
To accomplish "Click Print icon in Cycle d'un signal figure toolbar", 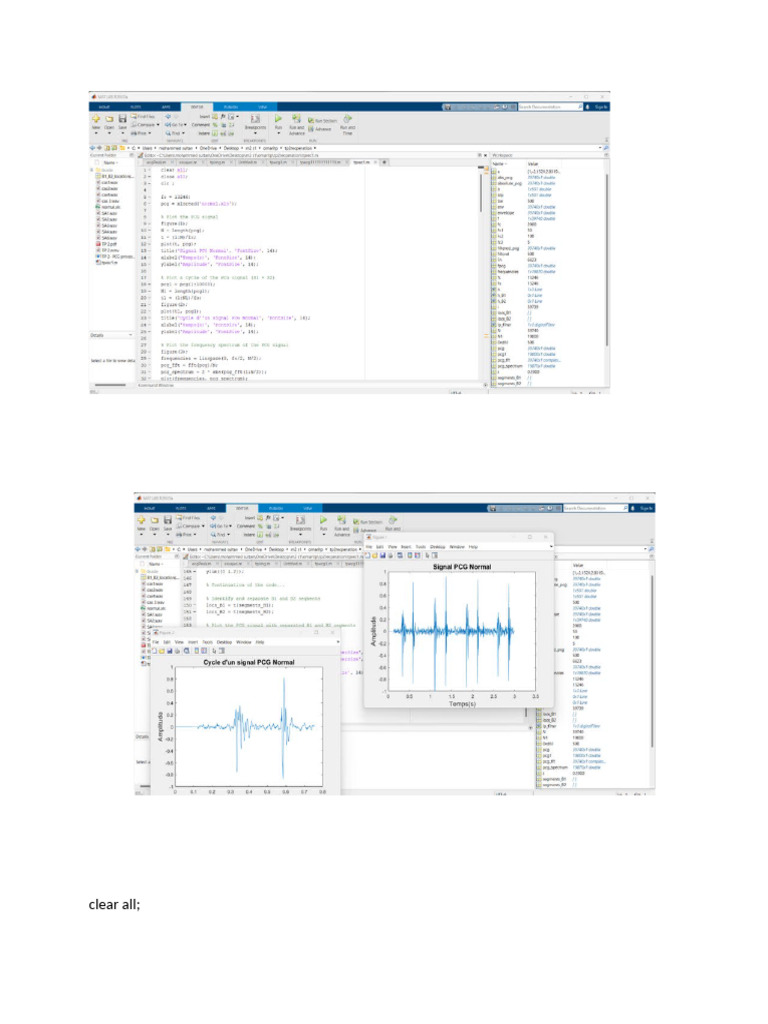I will click(177, 651).
